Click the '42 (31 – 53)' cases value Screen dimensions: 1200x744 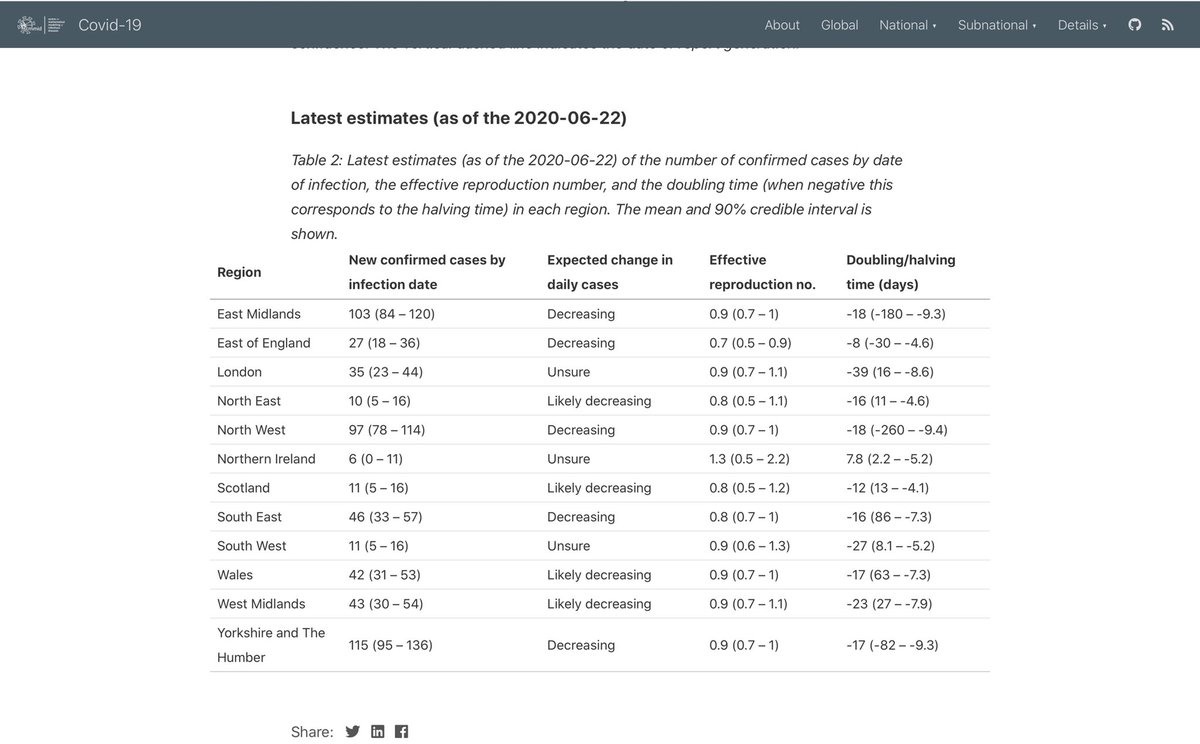385,575
